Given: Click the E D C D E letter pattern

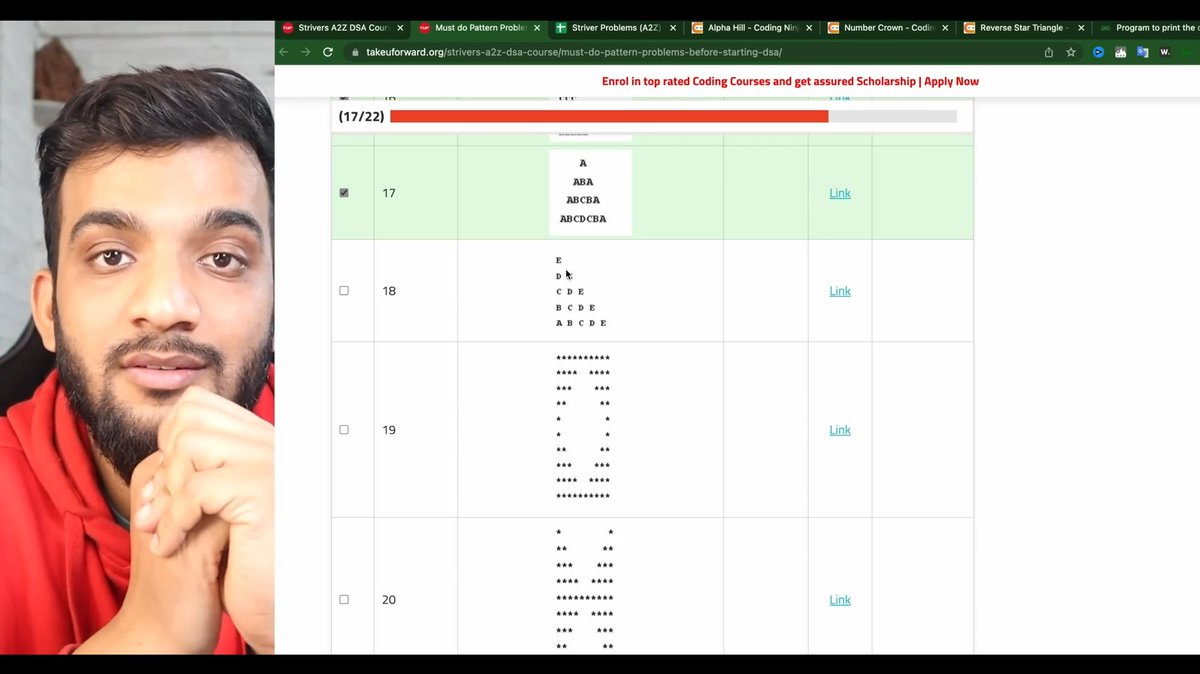Looking at the screenshot, I should point(581,291).
